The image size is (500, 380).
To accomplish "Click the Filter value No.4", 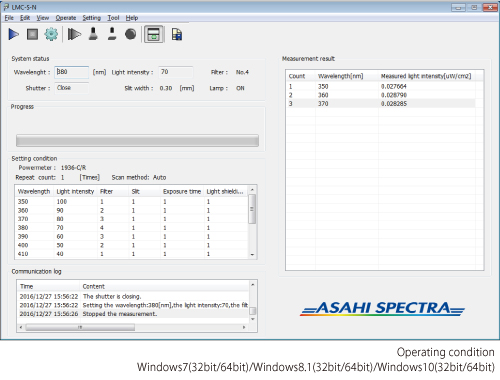I will (242, 72).
